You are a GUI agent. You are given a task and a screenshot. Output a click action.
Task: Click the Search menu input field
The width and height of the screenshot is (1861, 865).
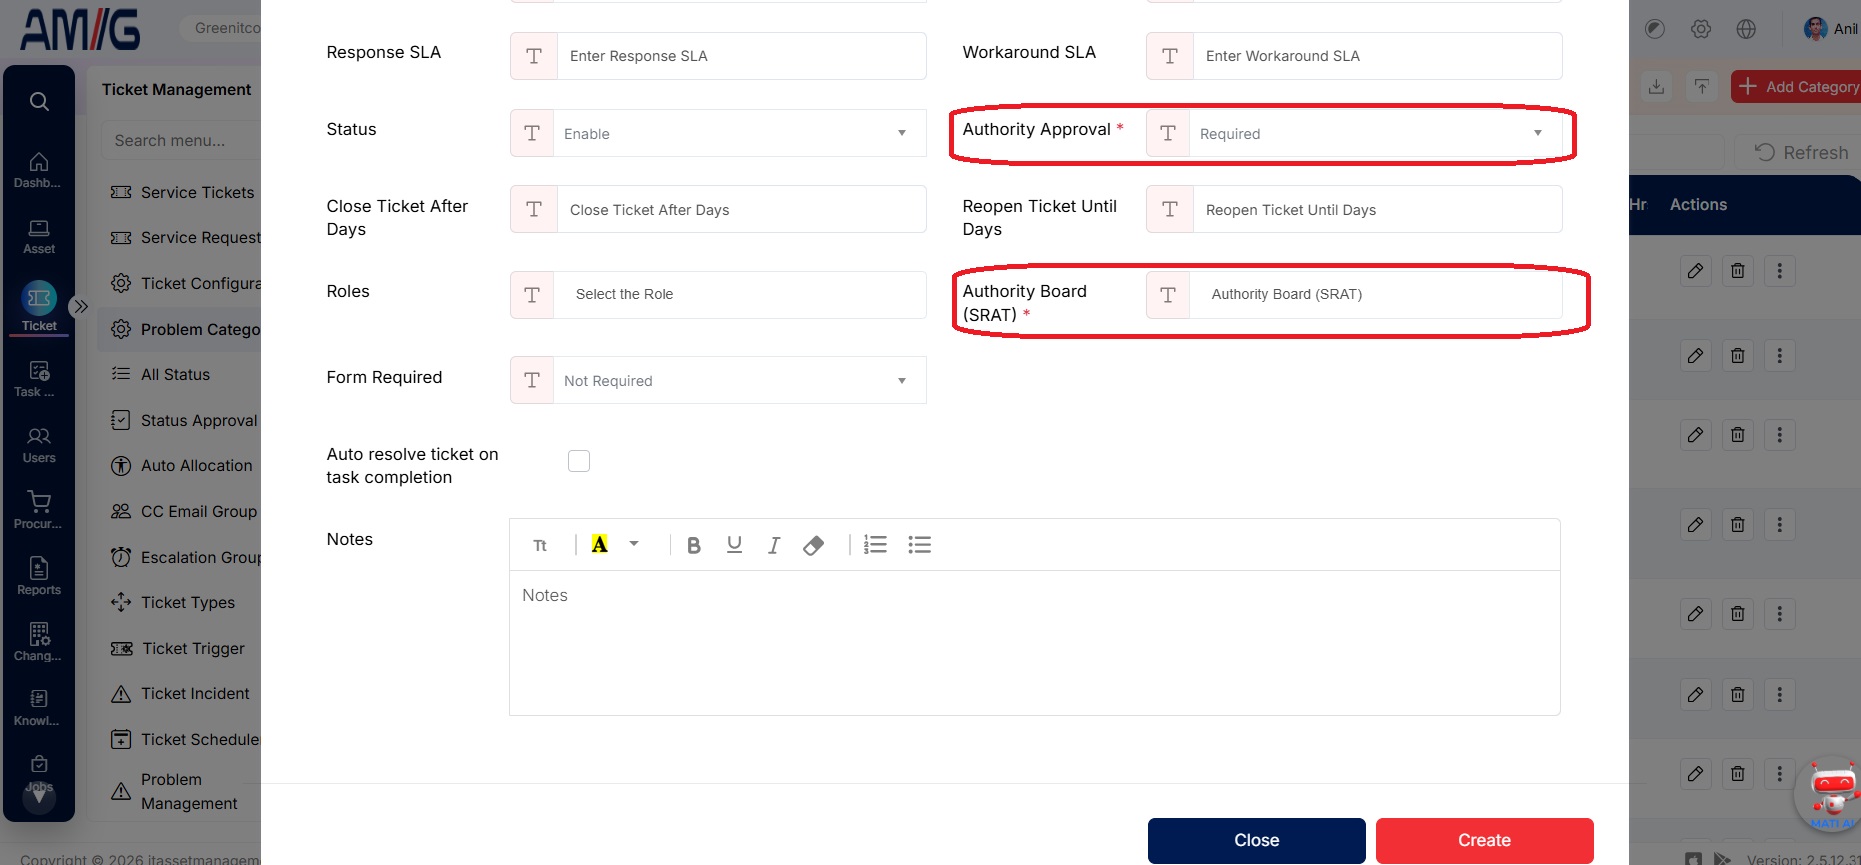[x=180, y=140]
